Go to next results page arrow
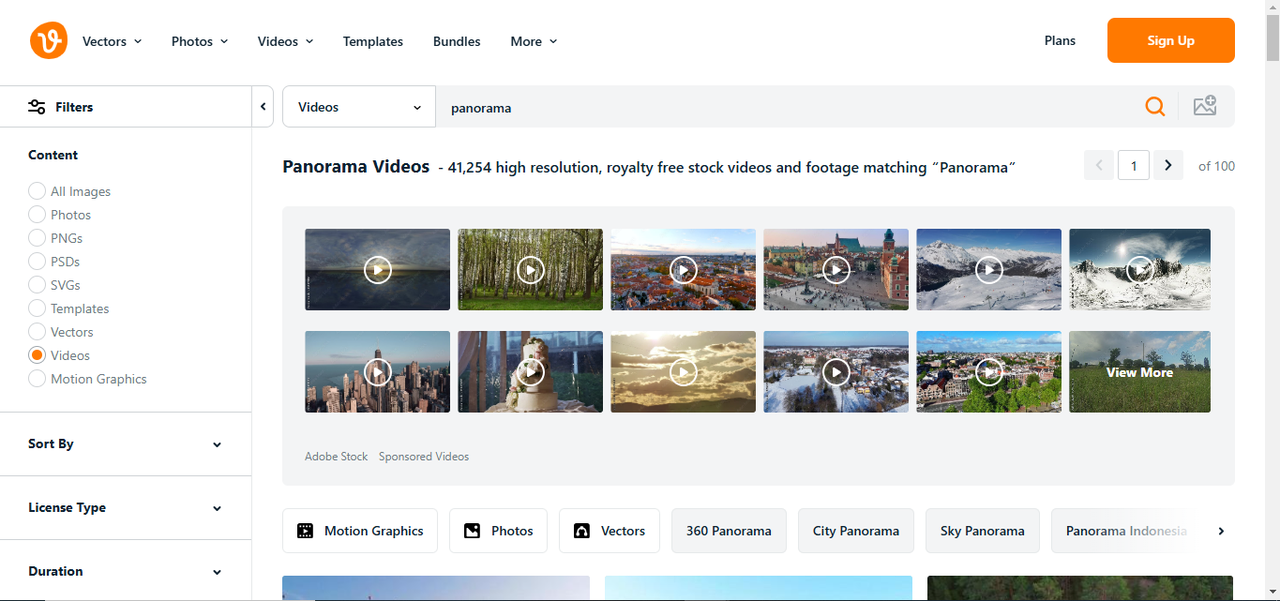Viewport: 1280px width, 601px height. [1168, 165]
